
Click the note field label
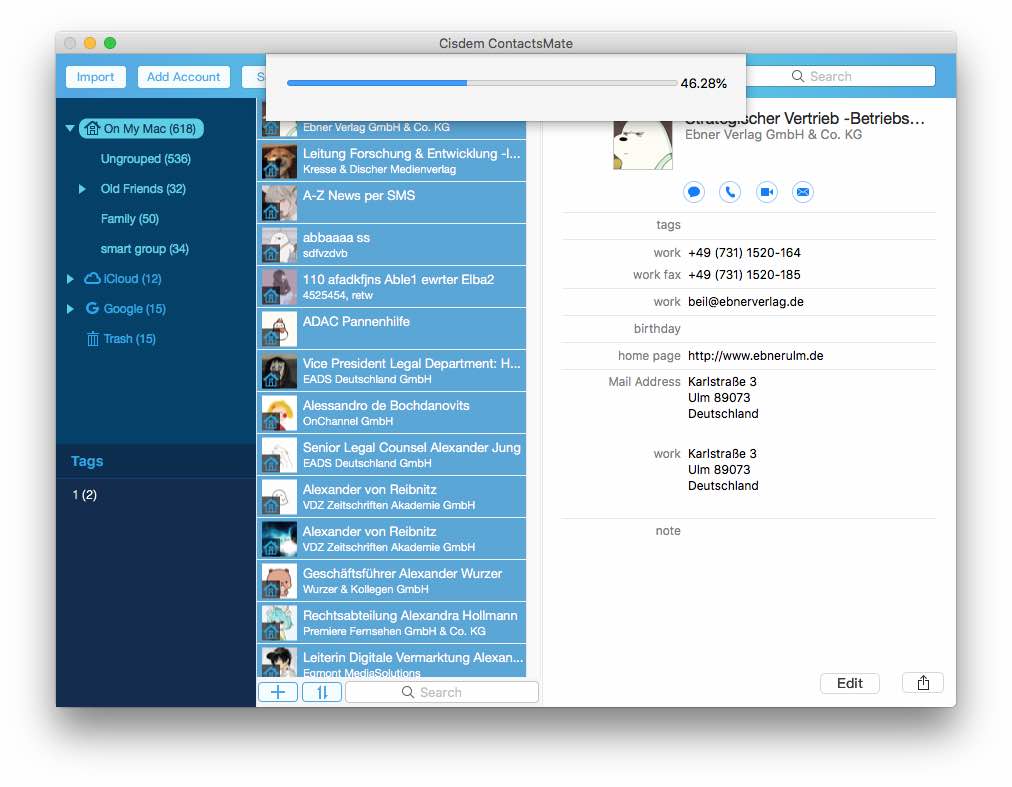[668, 531]
